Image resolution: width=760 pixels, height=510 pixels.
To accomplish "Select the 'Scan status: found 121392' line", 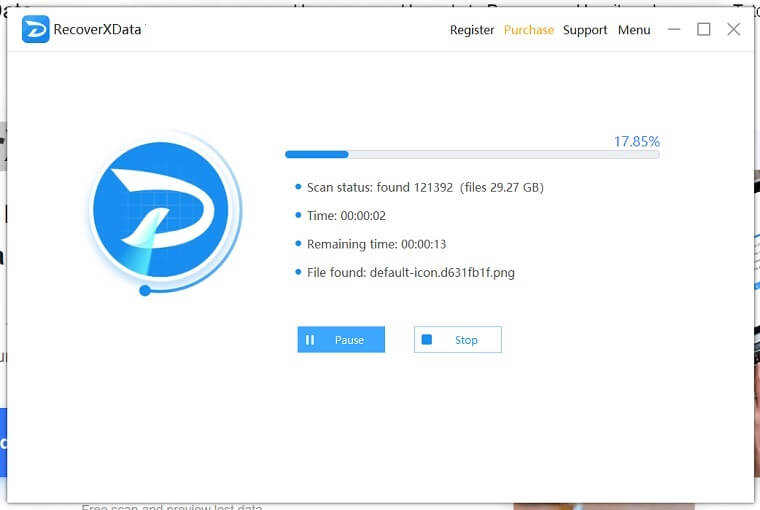I will pos(425,187).
